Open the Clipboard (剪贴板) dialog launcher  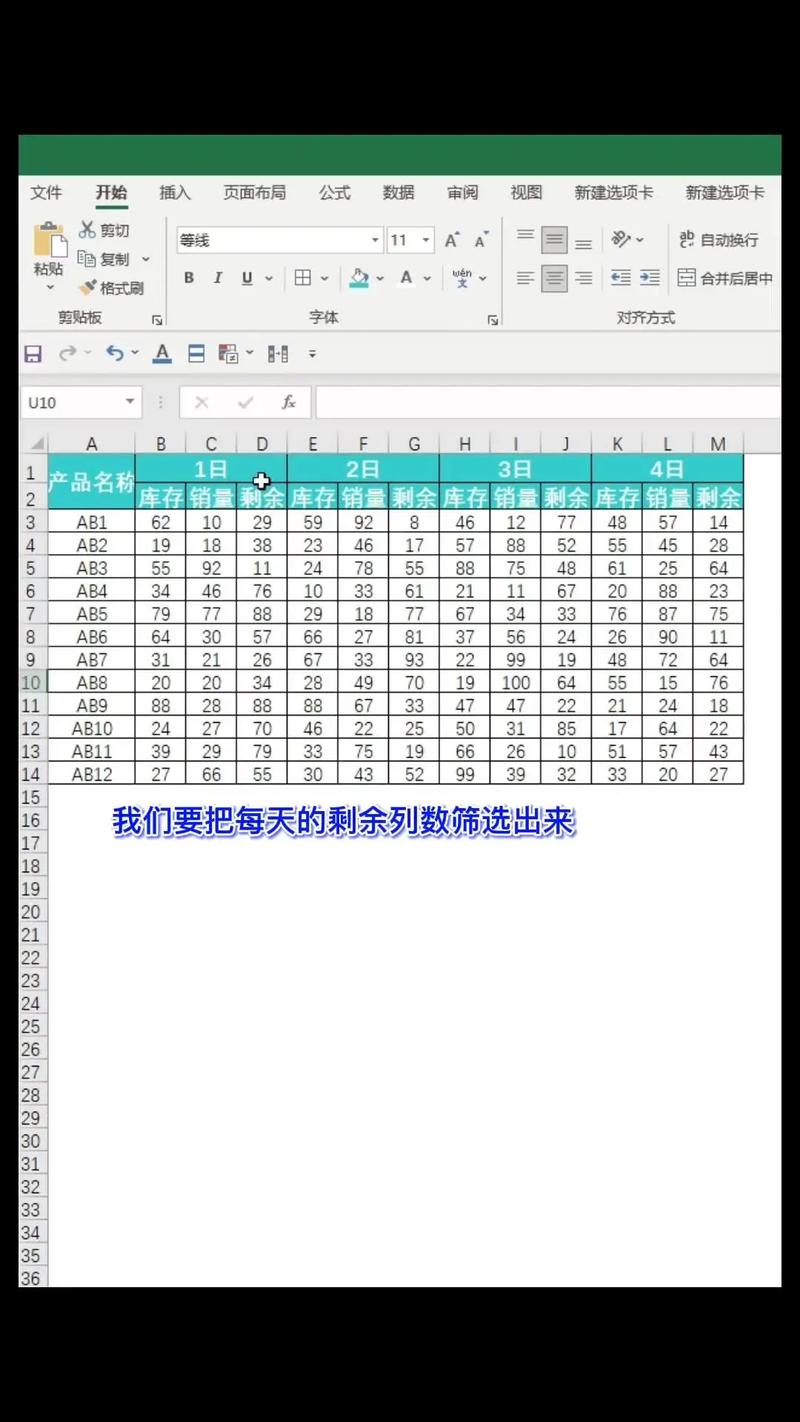157,320
